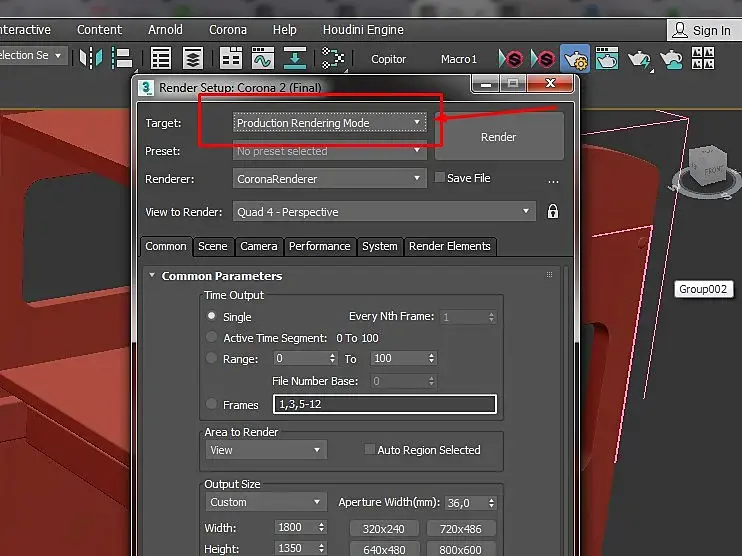
Task: Adjust the Aperture Width spinner arrows
Action: coord(492,503)
